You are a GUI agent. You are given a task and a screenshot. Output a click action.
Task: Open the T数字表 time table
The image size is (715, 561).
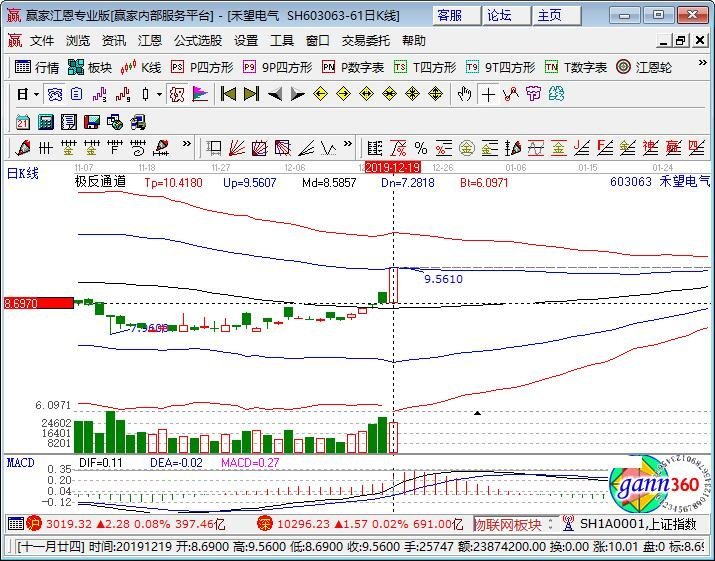tap(575, 68)
